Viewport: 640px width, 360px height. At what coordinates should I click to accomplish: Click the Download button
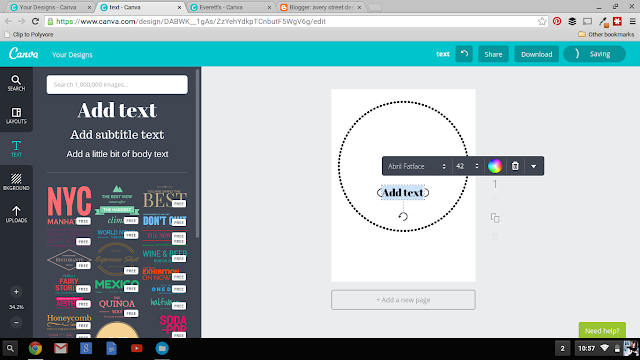pos(536,54)
